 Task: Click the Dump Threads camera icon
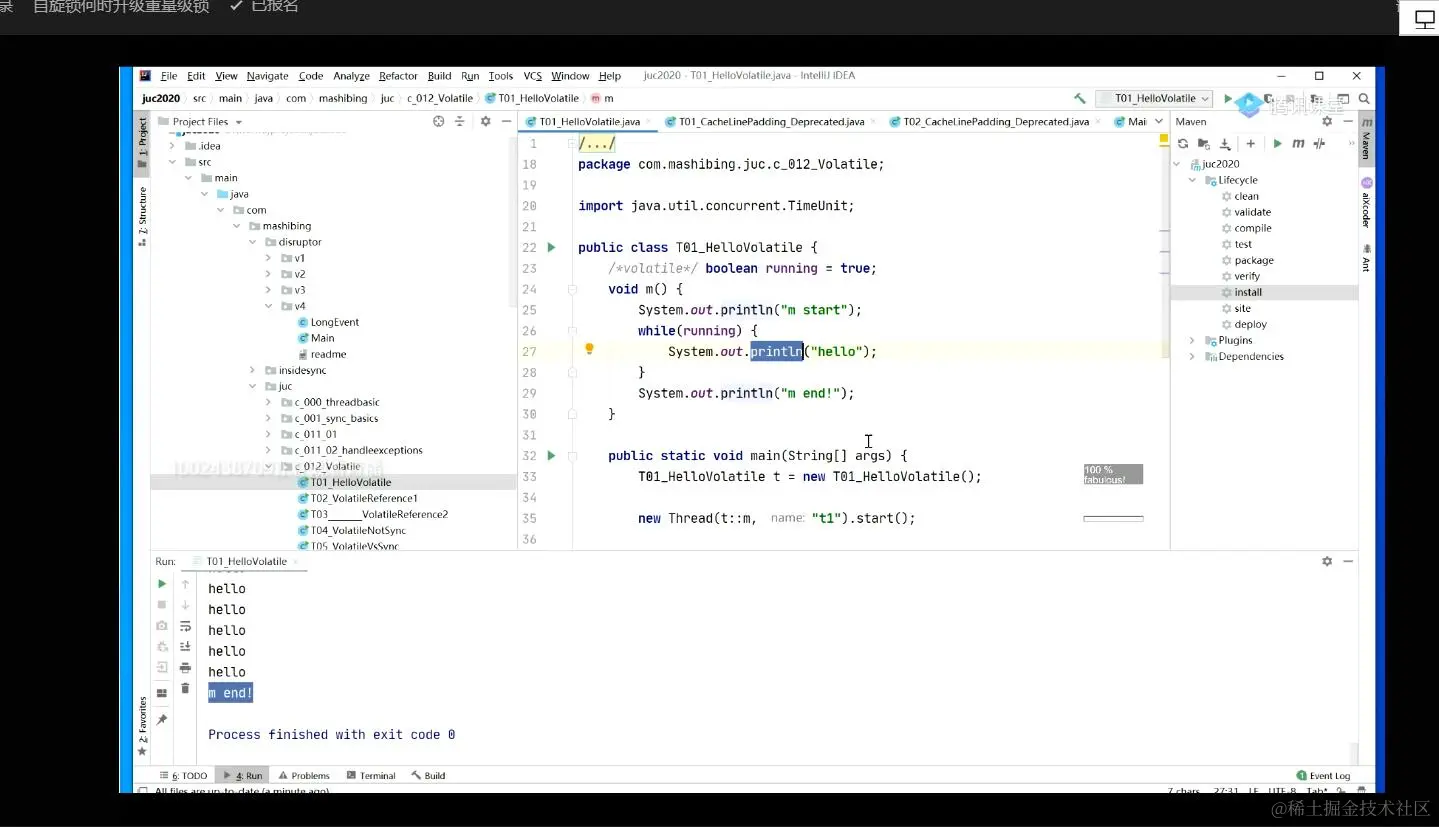tap(162, 626)
